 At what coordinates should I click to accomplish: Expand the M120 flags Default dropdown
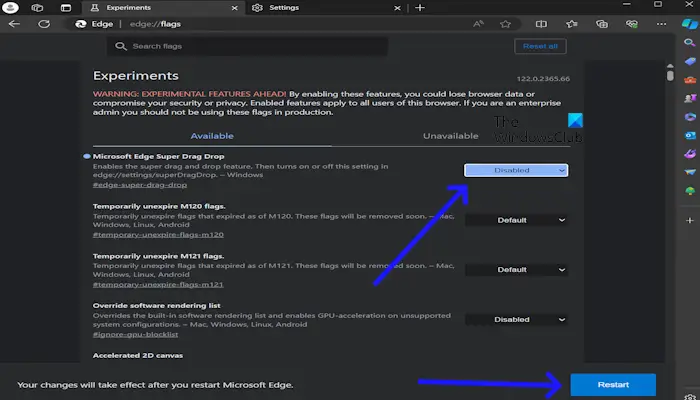pyautogui.click(x=516, y=220)
